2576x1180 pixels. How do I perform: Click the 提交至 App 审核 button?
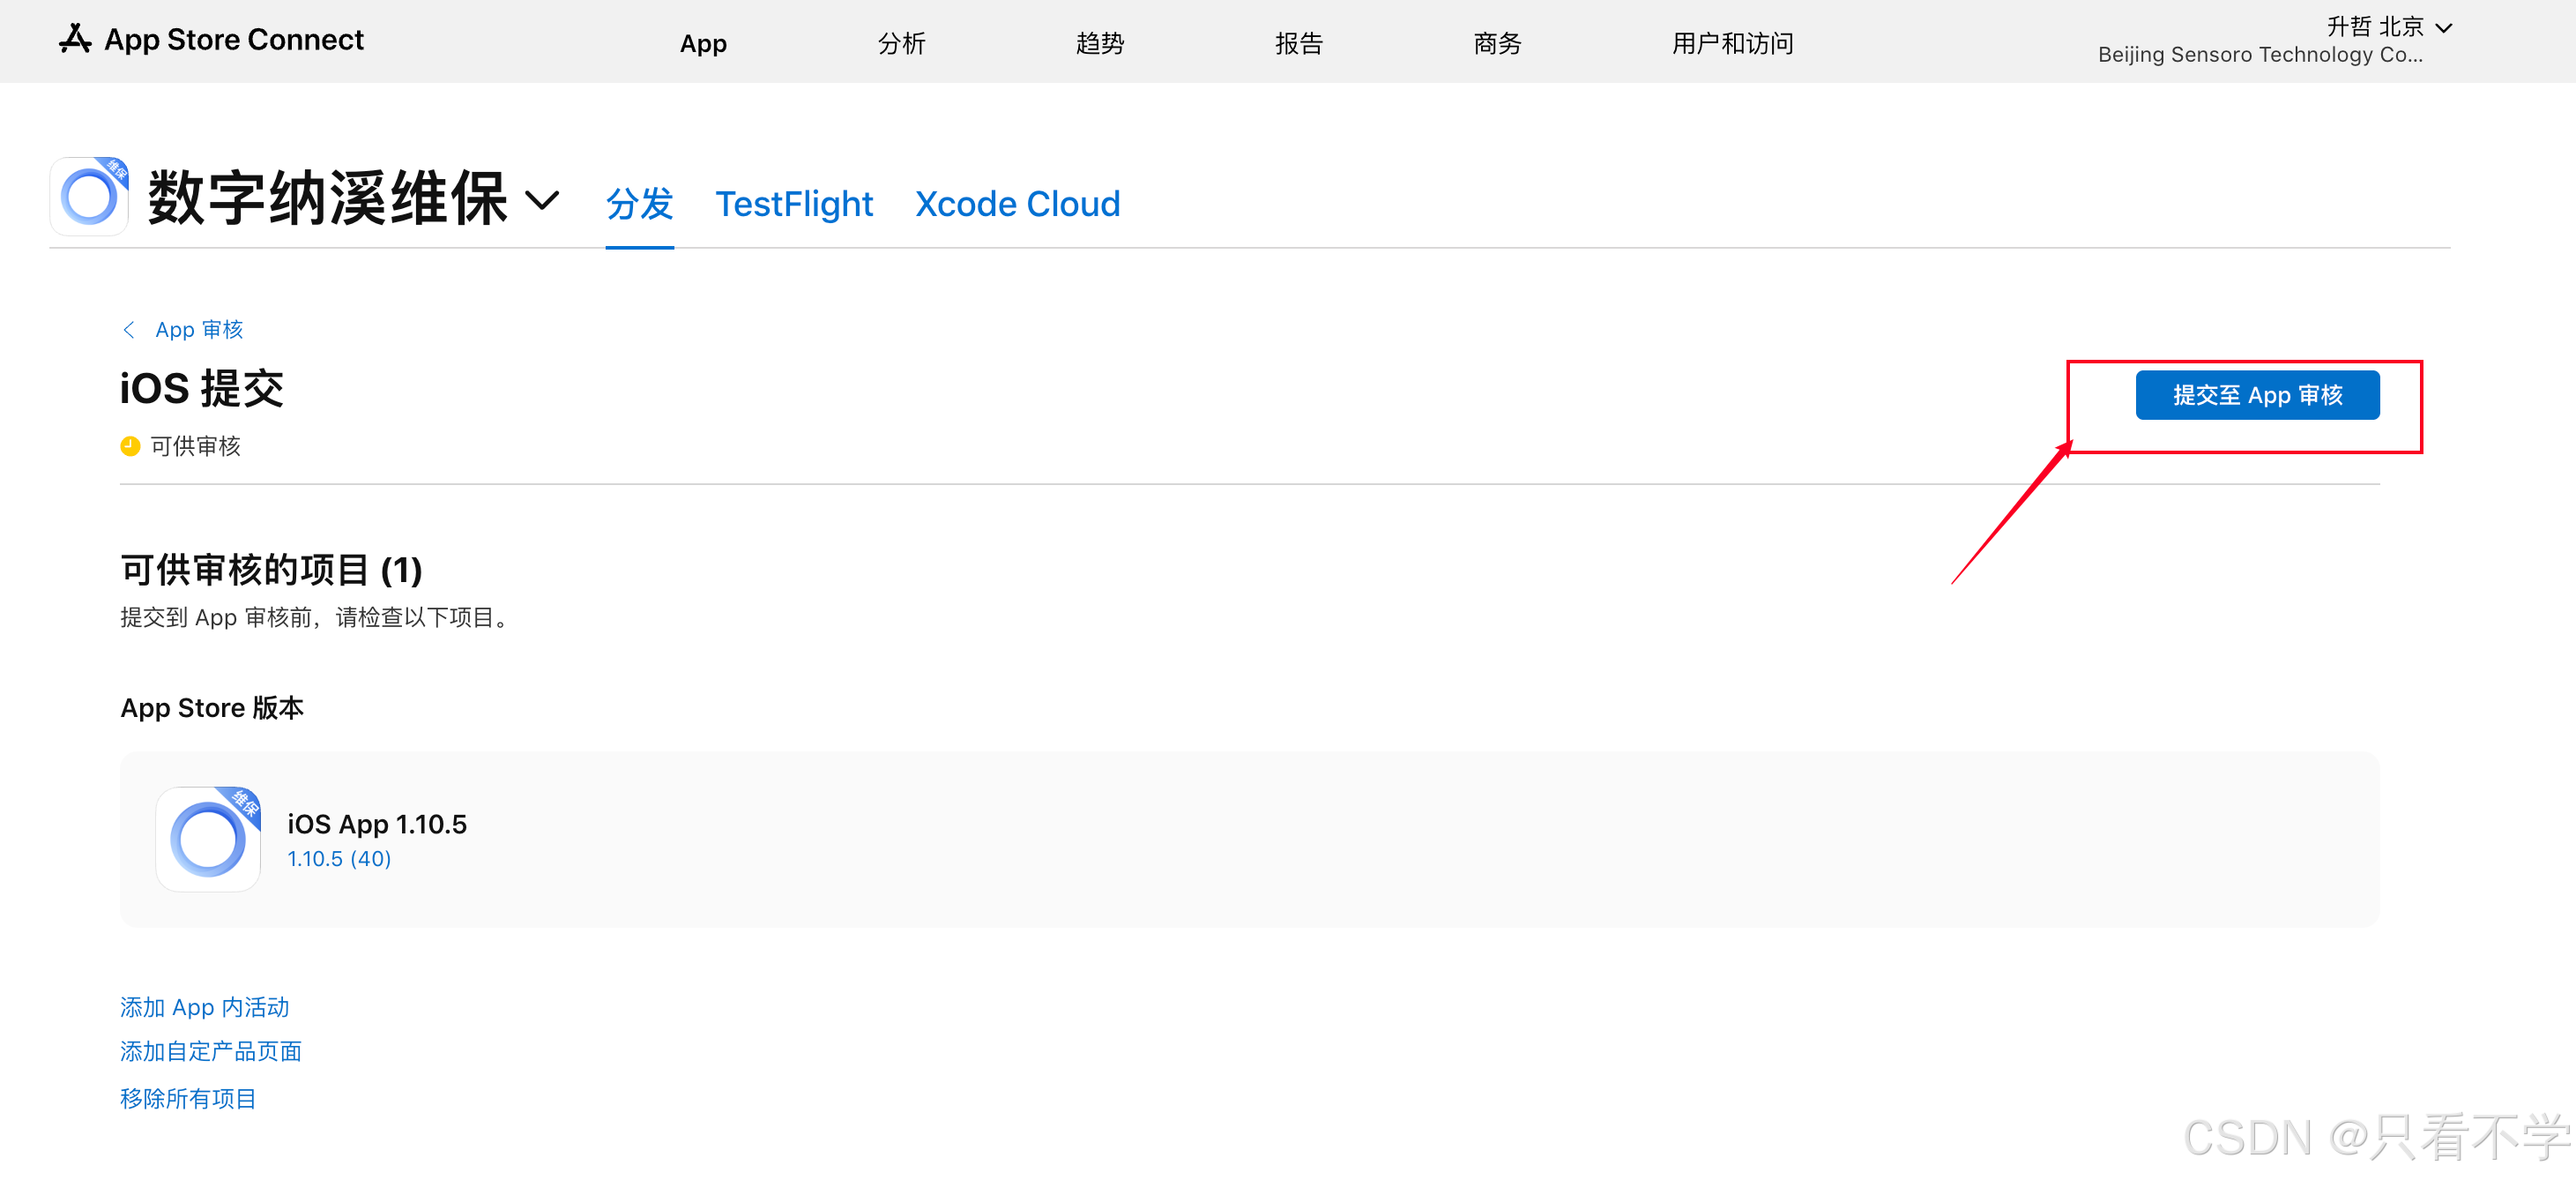pyautogui.click(x=2257, y=395)
